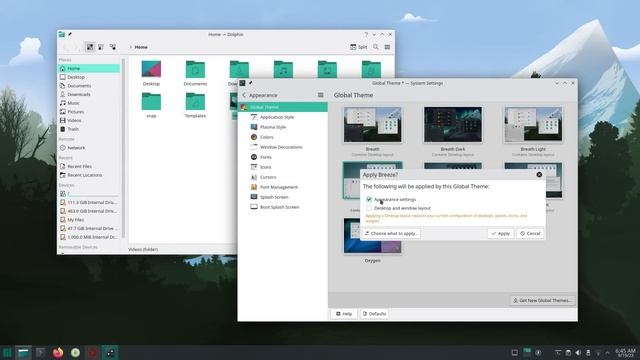Expand the breadcrumb chevron before Home
The image size is (640, 360).
tap(131, 47)
